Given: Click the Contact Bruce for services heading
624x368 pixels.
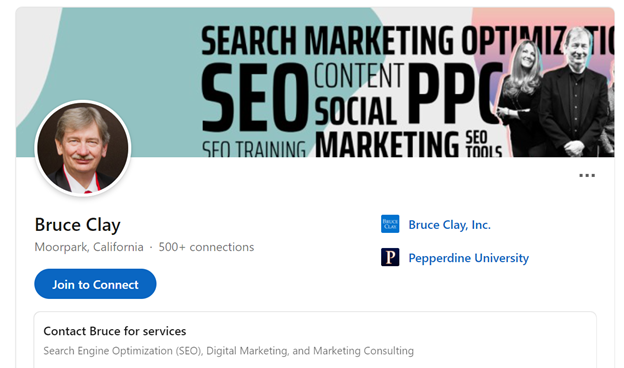Looking at the screenshot, I should pyautogui.click(x=115, y=331).
